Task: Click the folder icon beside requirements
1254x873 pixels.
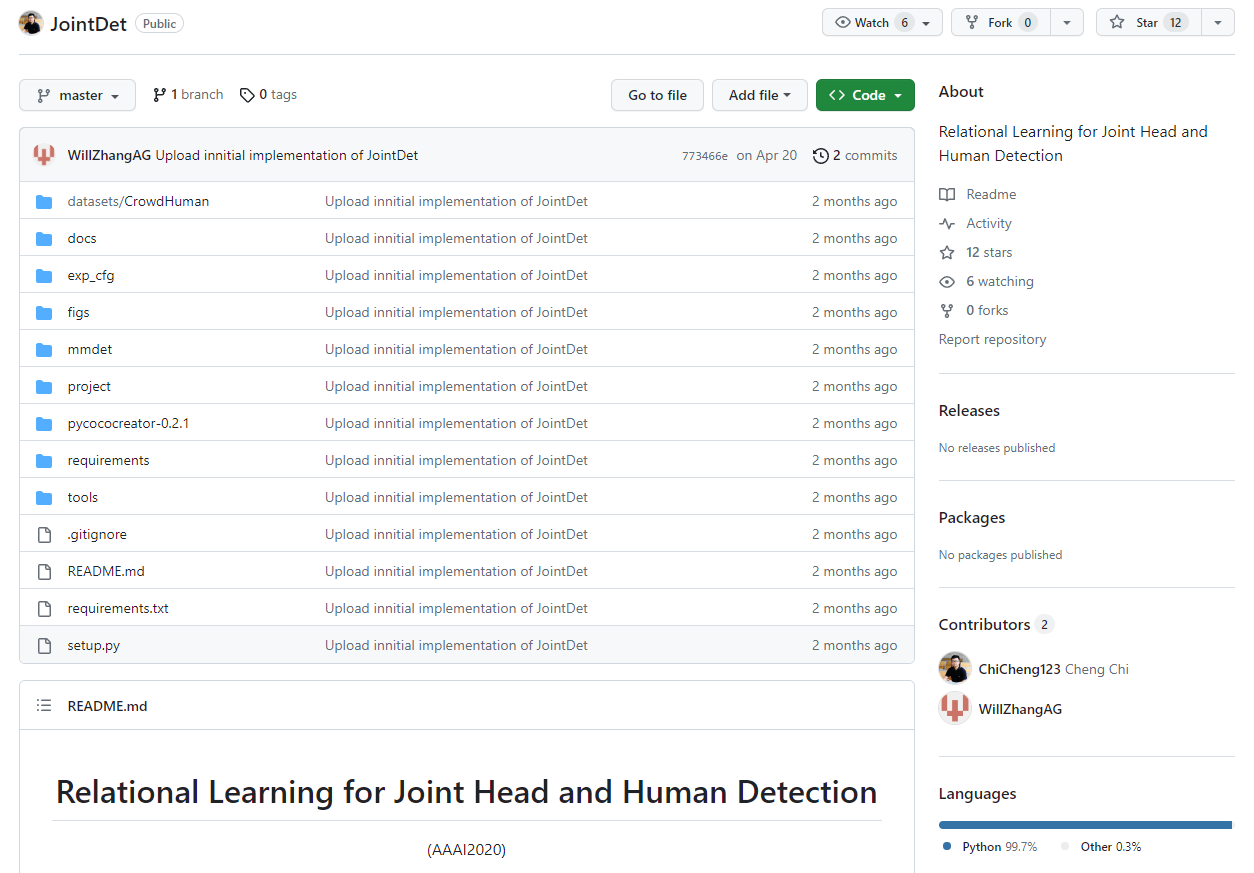Action: (44, 460)
